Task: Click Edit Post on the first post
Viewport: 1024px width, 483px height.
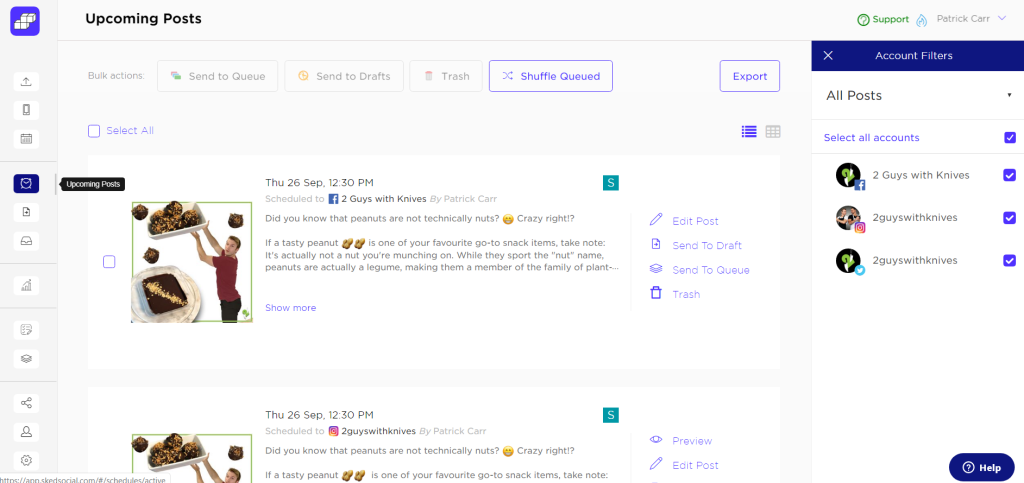Action: point(694,221)
